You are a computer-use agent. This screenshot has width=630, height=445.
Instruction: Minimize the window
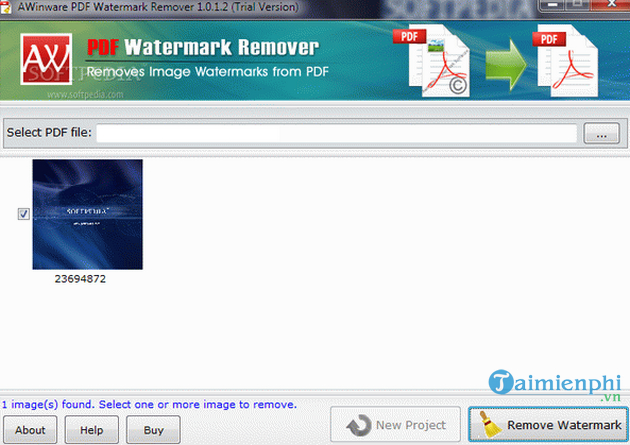point(552,5)
